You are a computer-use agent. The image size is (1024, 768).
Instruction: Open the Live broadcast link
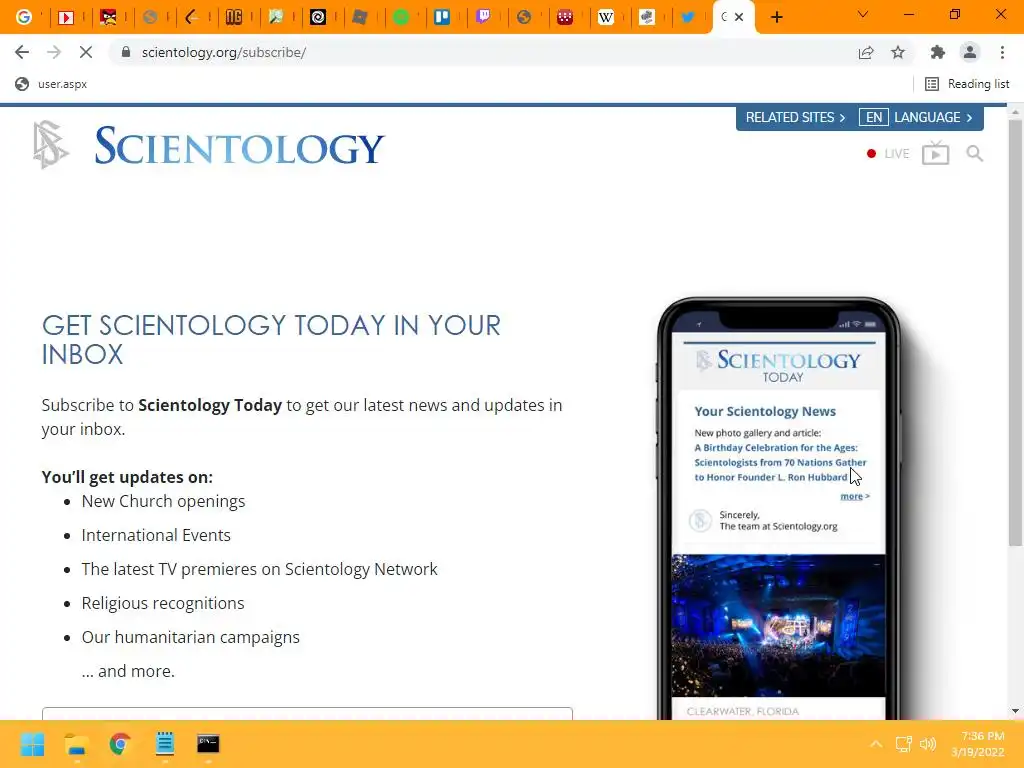888,153
